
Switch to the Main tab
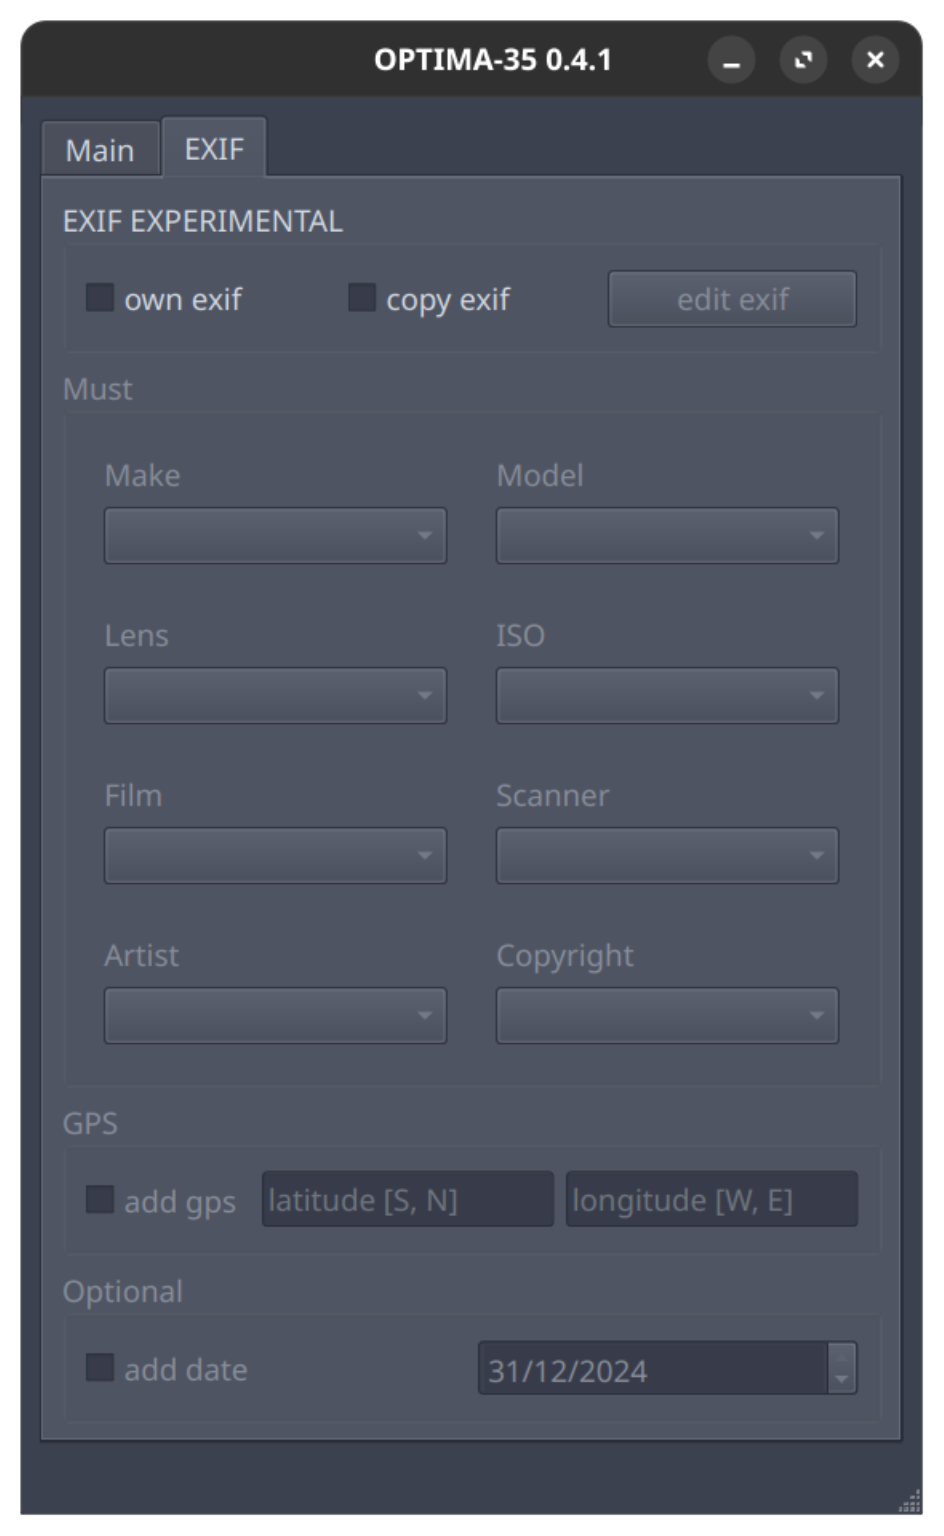[100, 150]
